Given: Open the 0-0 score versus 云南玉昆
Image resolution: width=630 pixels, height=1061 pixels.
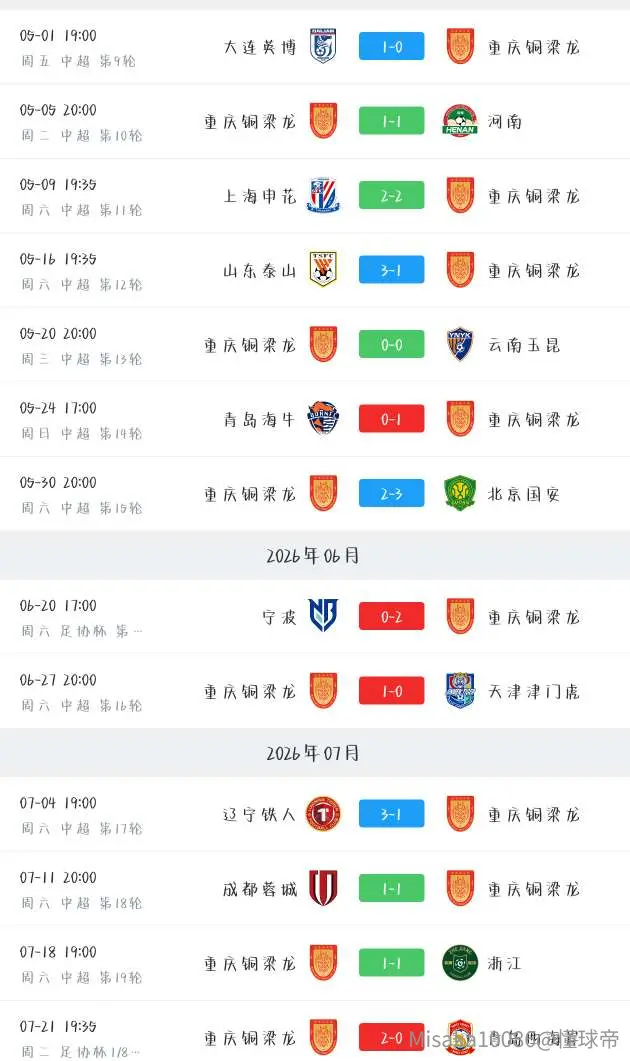Looking at the screenshot, I should 392,344.
